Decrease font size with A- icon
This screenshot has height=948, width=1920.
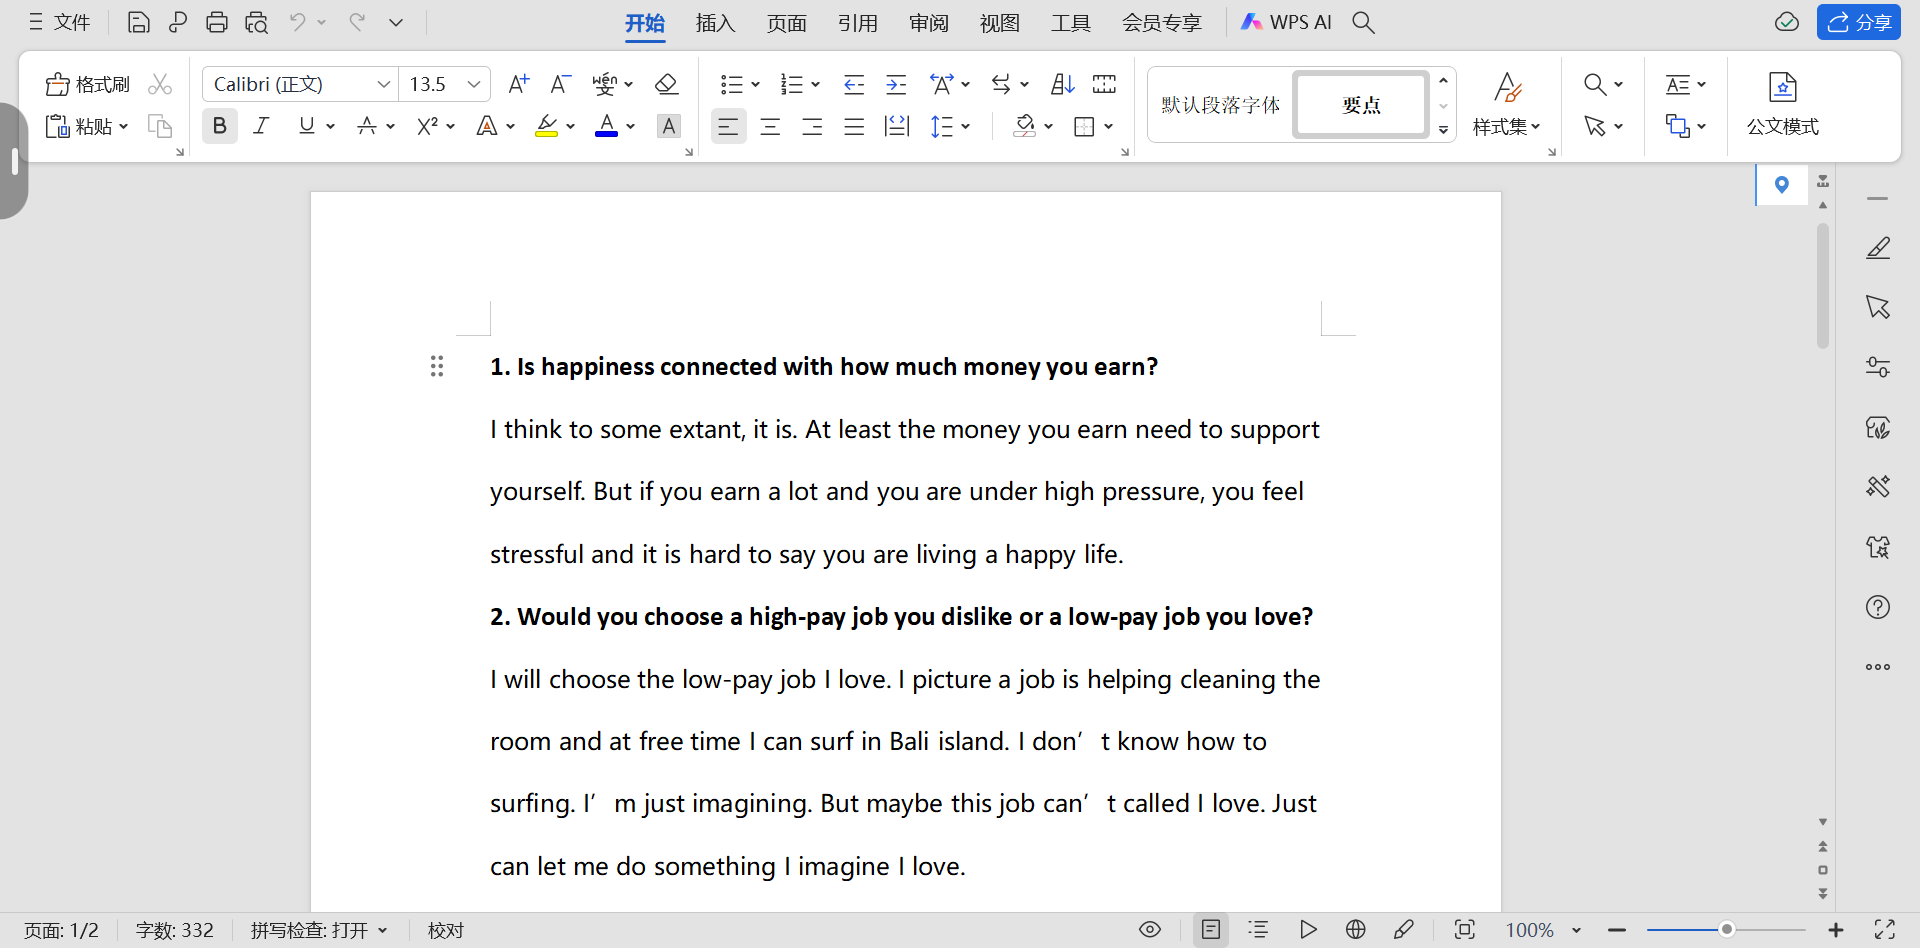(x=560, y=84)
